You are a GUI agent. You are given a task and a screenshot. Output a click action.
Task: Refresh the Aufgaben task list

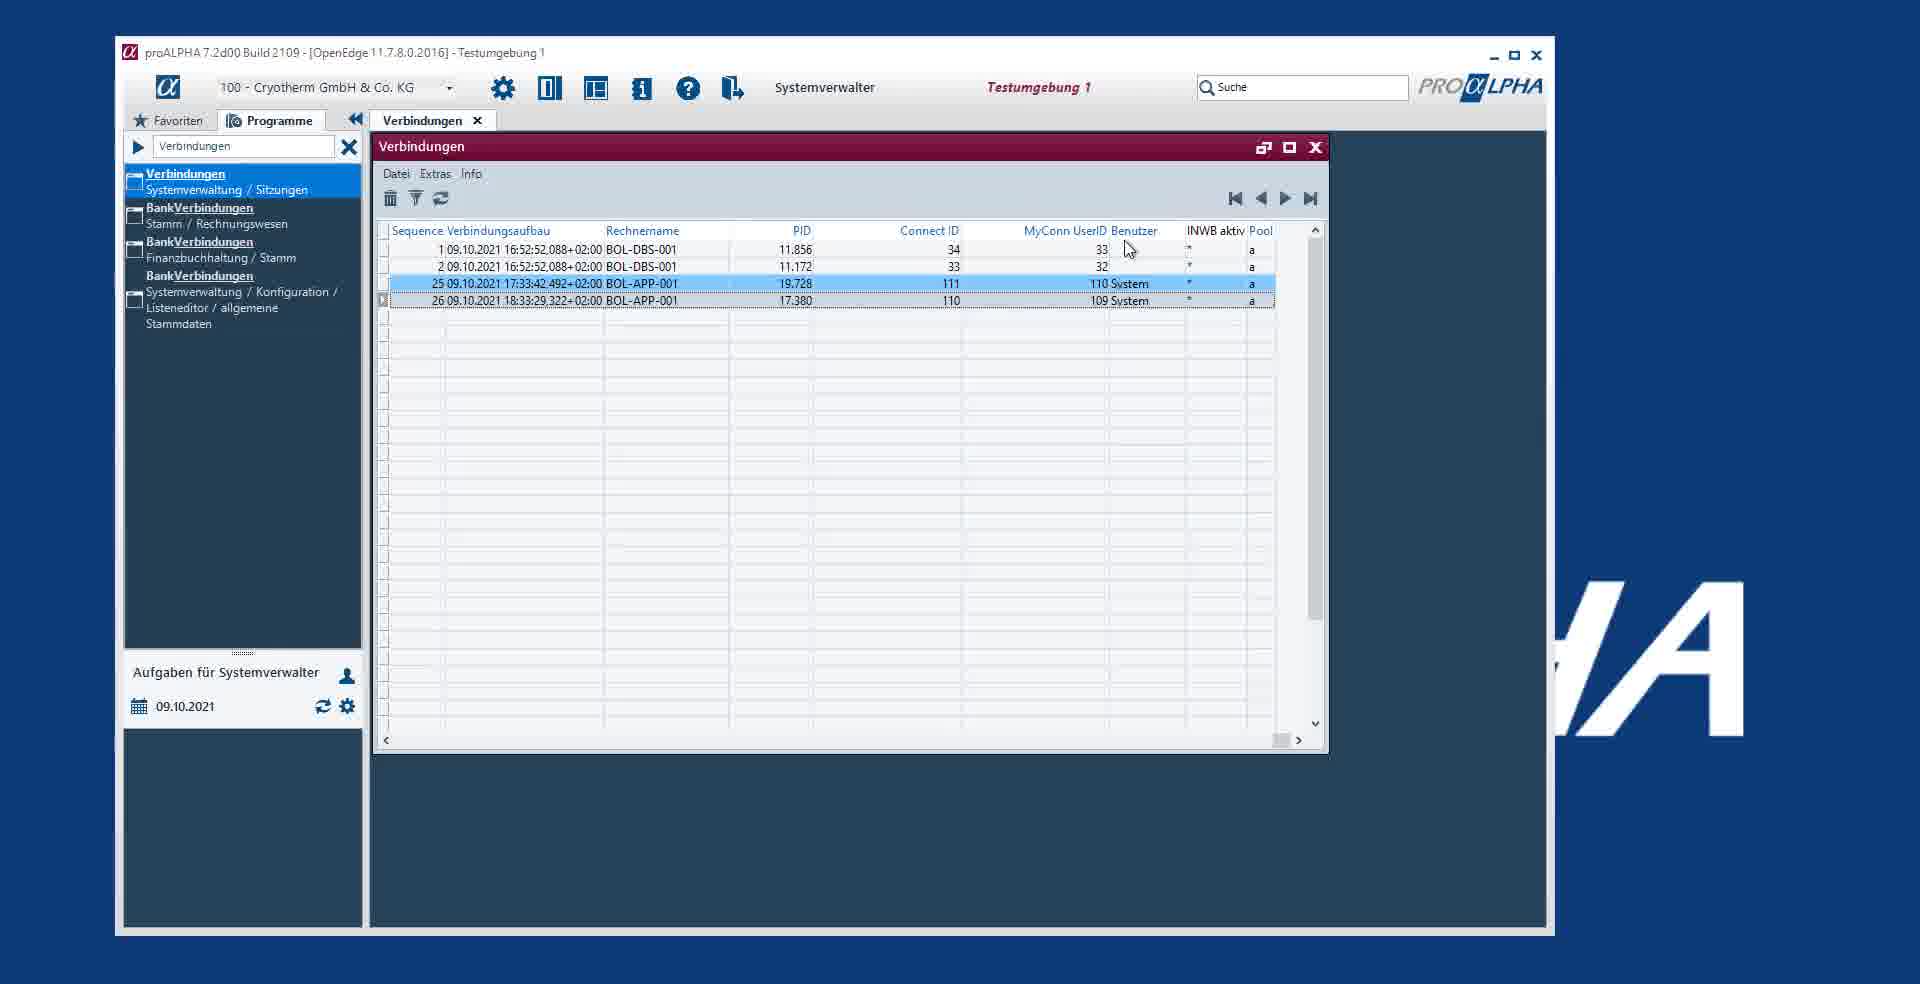tap(323, 706)
